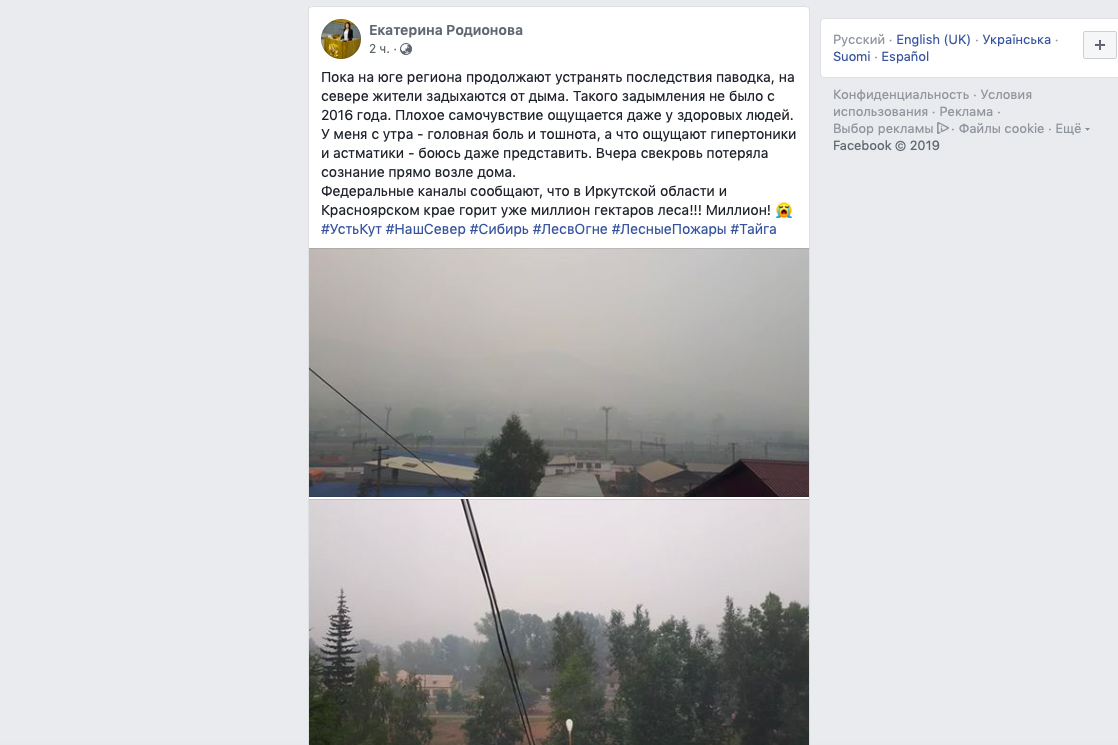Switch language to Suomi
Image resolution: width=1118 pixels, height=745 pixels.
[851, 57]
